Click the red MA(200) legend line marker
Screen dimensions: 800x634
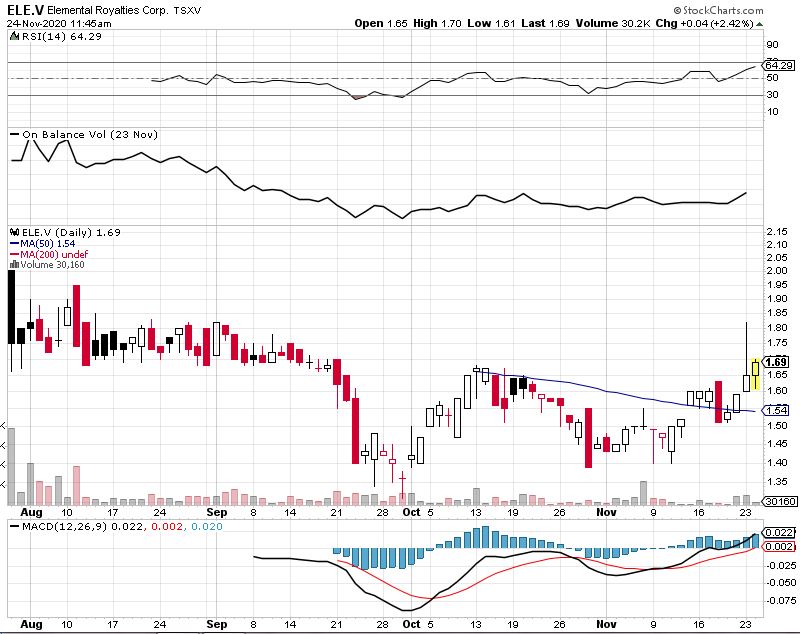click(x=14, y=254)
